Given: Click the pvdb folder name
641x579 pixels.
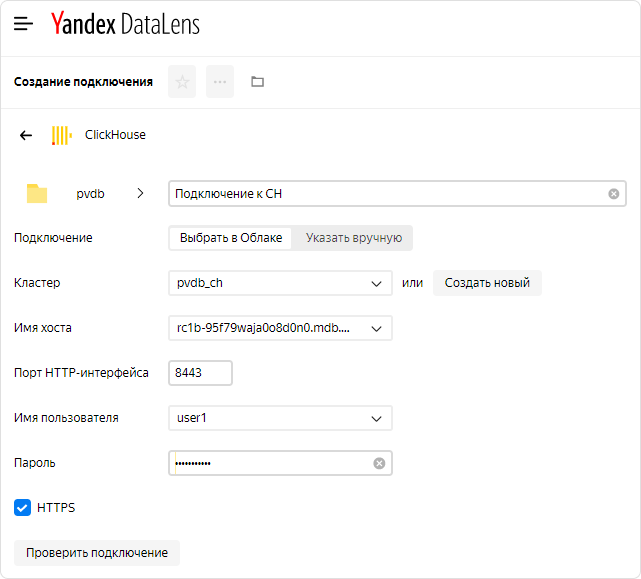Looking at the screenshot, I should pyautogui.click(x=90, y=193).
